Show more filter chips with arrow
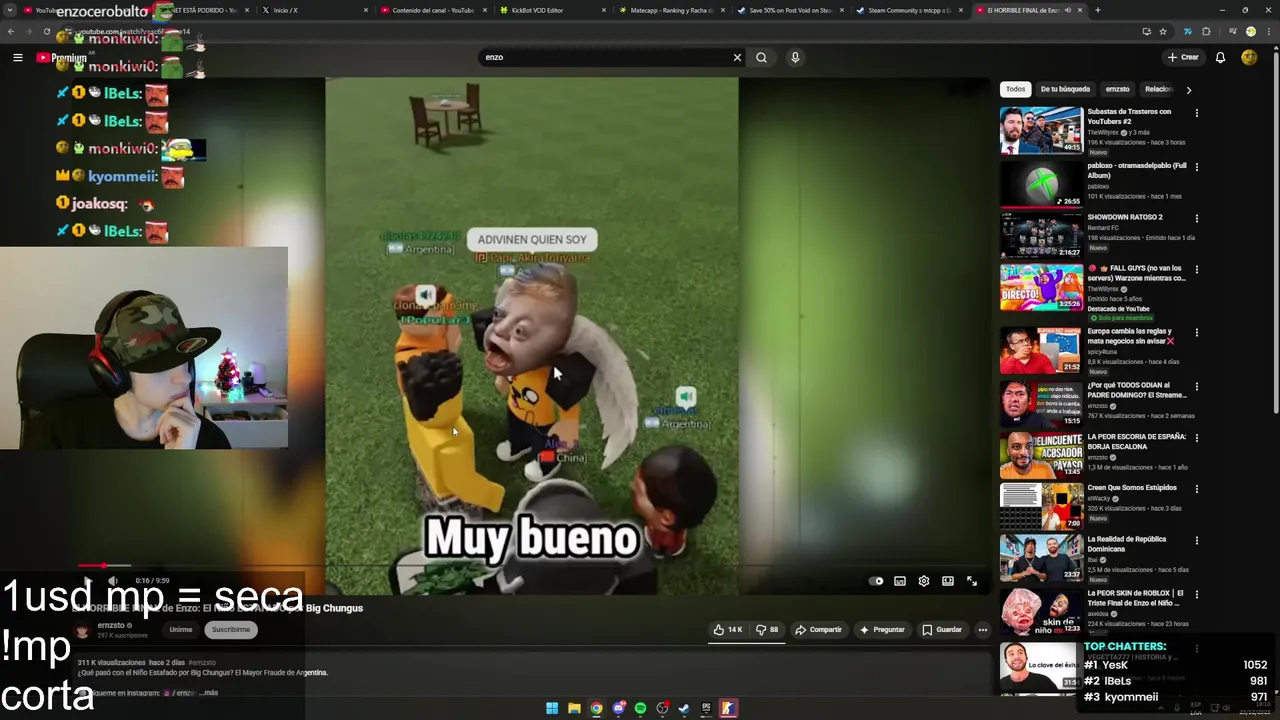Image resolution: width=1280 pixels, height=720 pixels. (1188, 90)
